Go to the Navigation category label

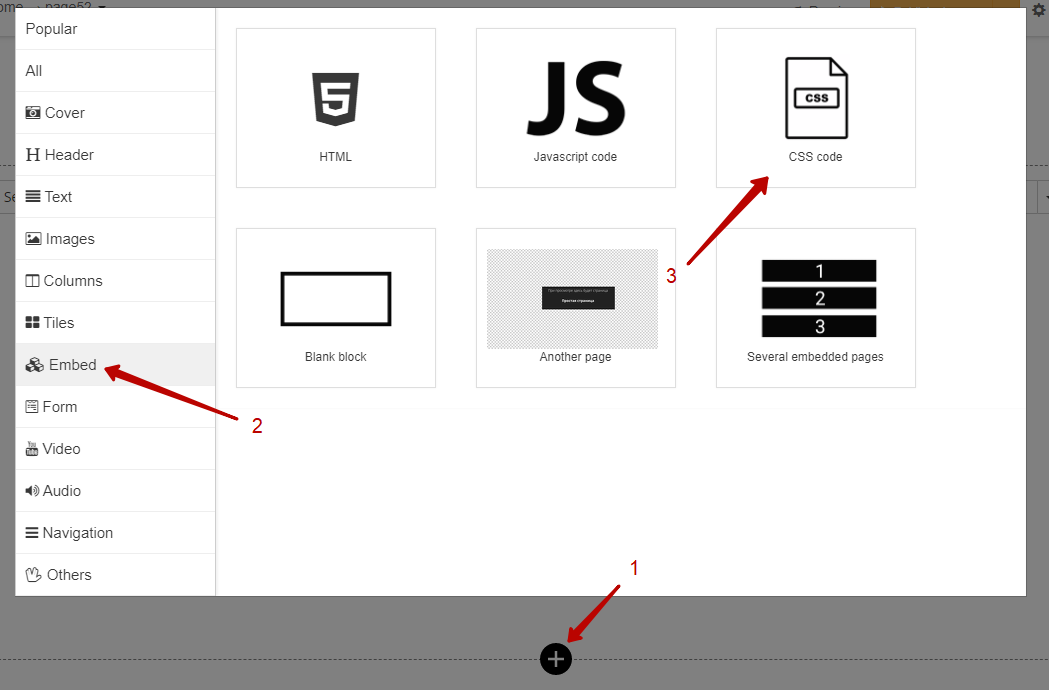point(78,533)
